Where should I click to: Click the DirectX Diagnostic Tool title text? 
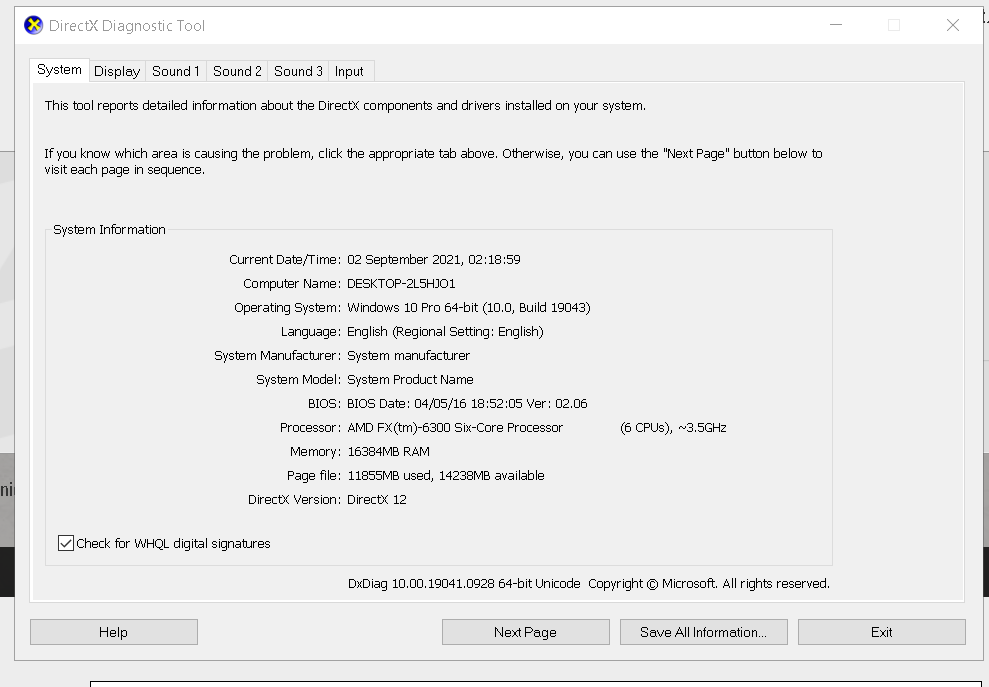[x=127, y=25]
